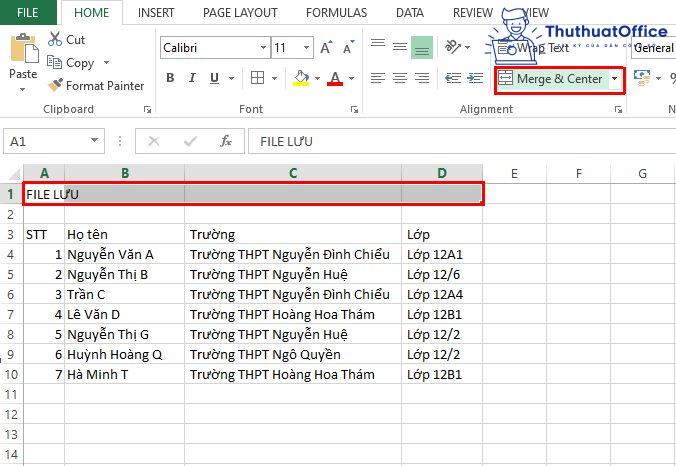Click the formula bar showing FILE LƯU
The width and height of the screenshot is (676, 466).
[x=462, y=141]
